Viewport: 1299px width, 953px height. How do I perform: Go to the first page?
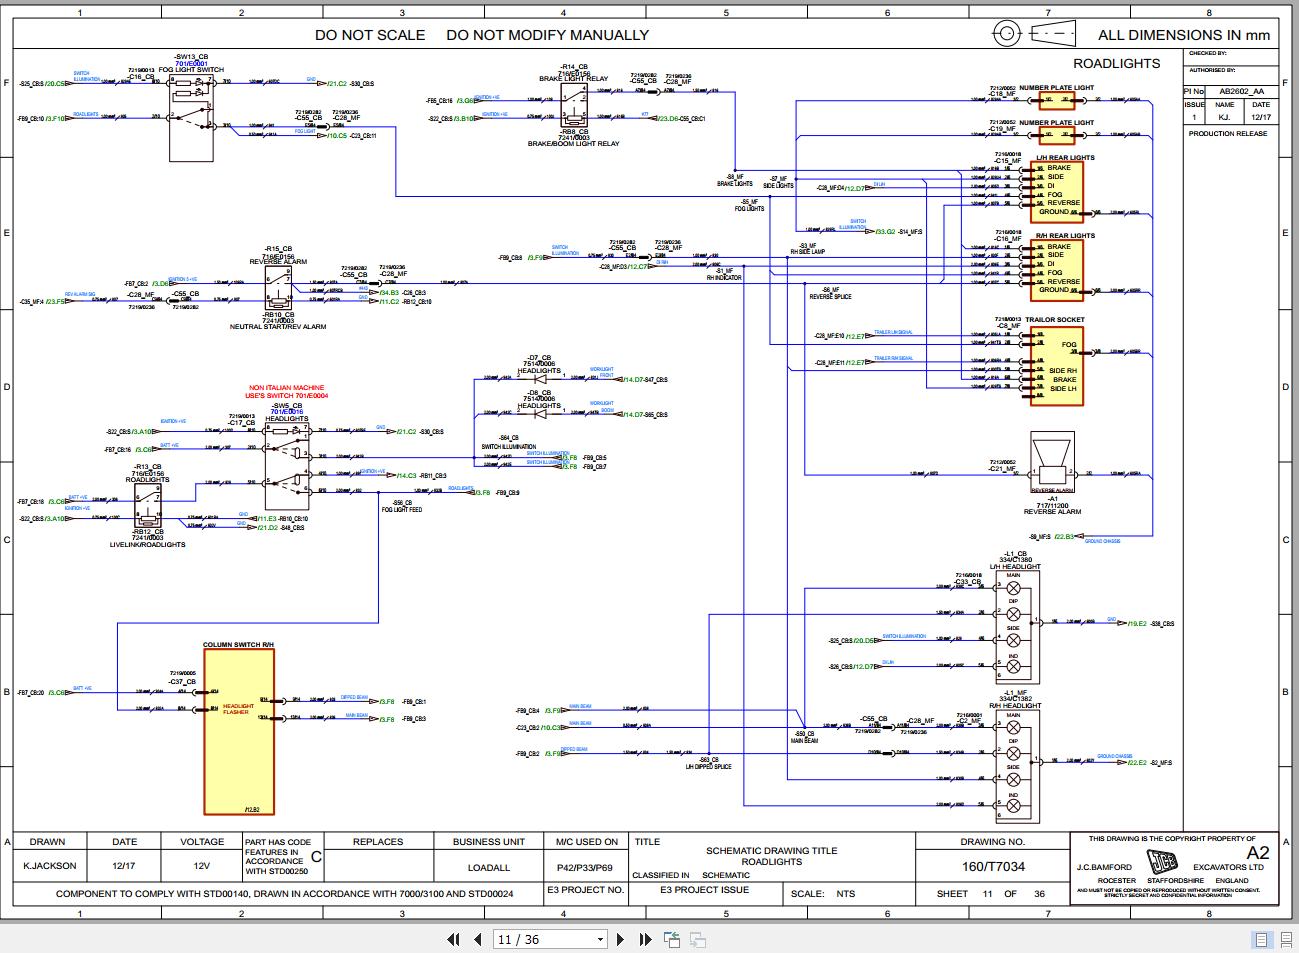pos(453,939)
